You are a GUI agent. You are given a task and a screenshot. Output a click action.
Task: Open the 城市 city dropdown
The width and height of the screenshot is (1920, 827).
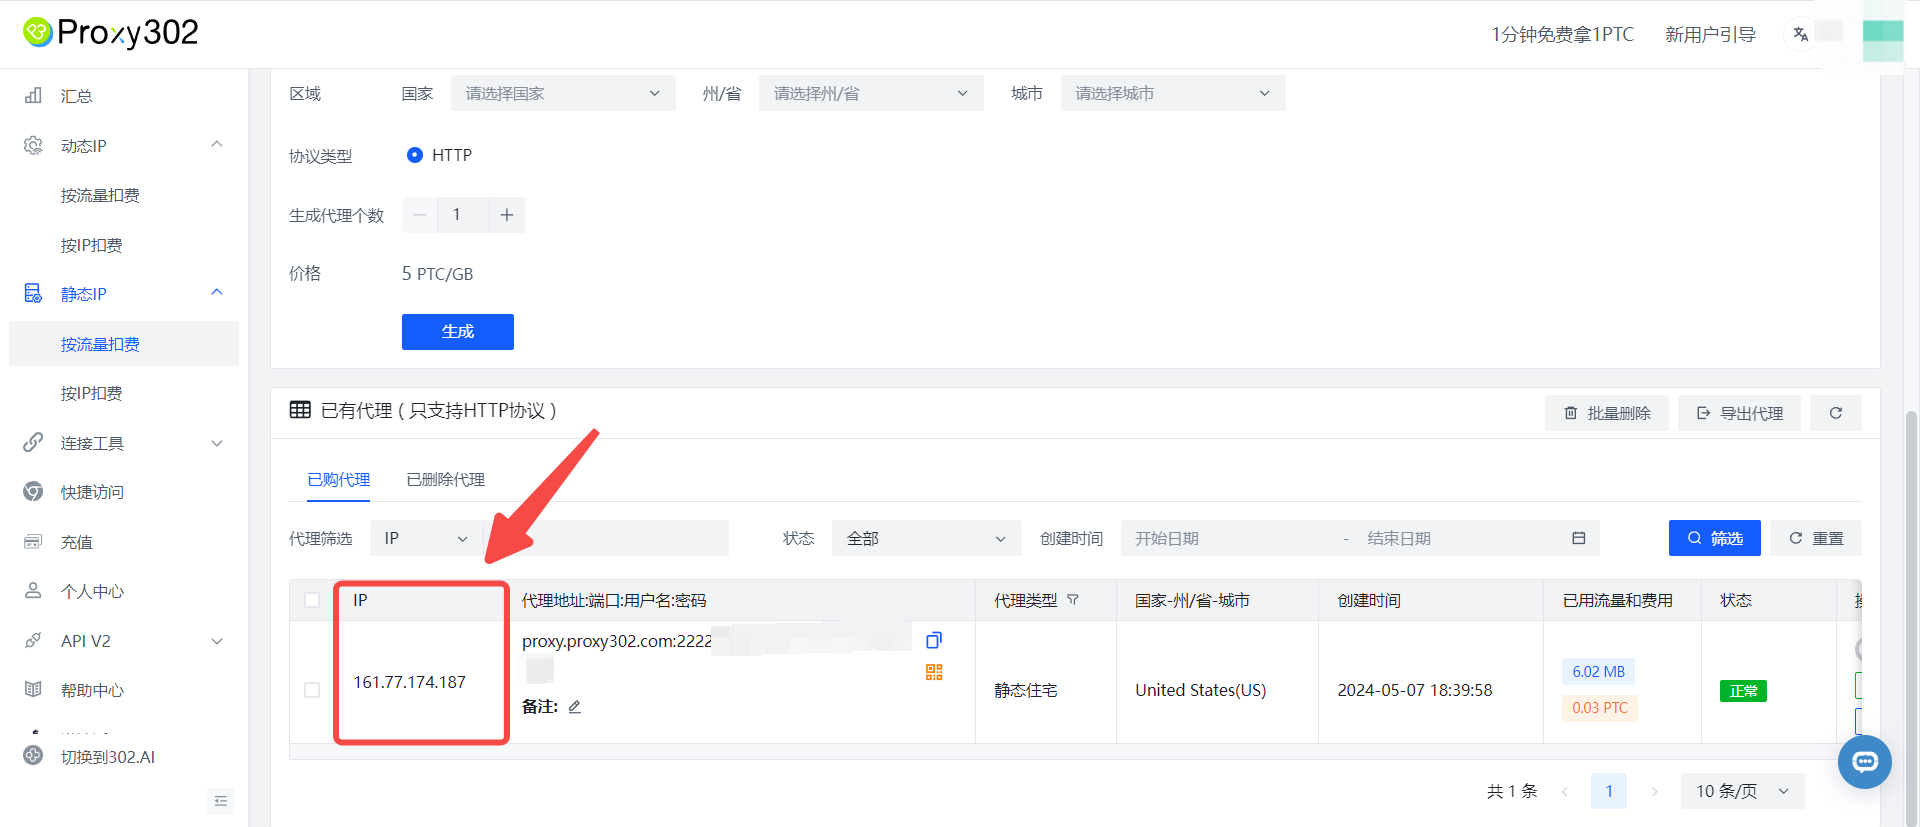coord(1173,93)
